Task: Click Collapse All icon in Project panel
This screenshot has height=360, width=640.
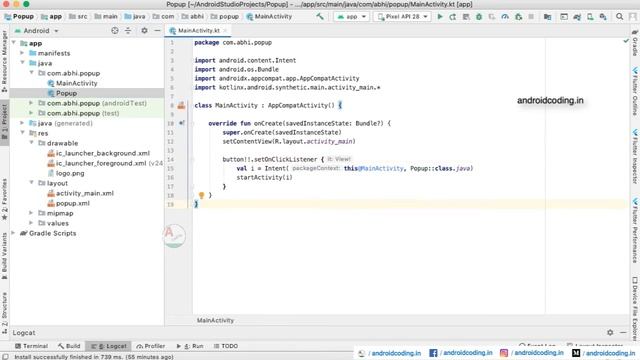Action: click(x=128, y=31)
